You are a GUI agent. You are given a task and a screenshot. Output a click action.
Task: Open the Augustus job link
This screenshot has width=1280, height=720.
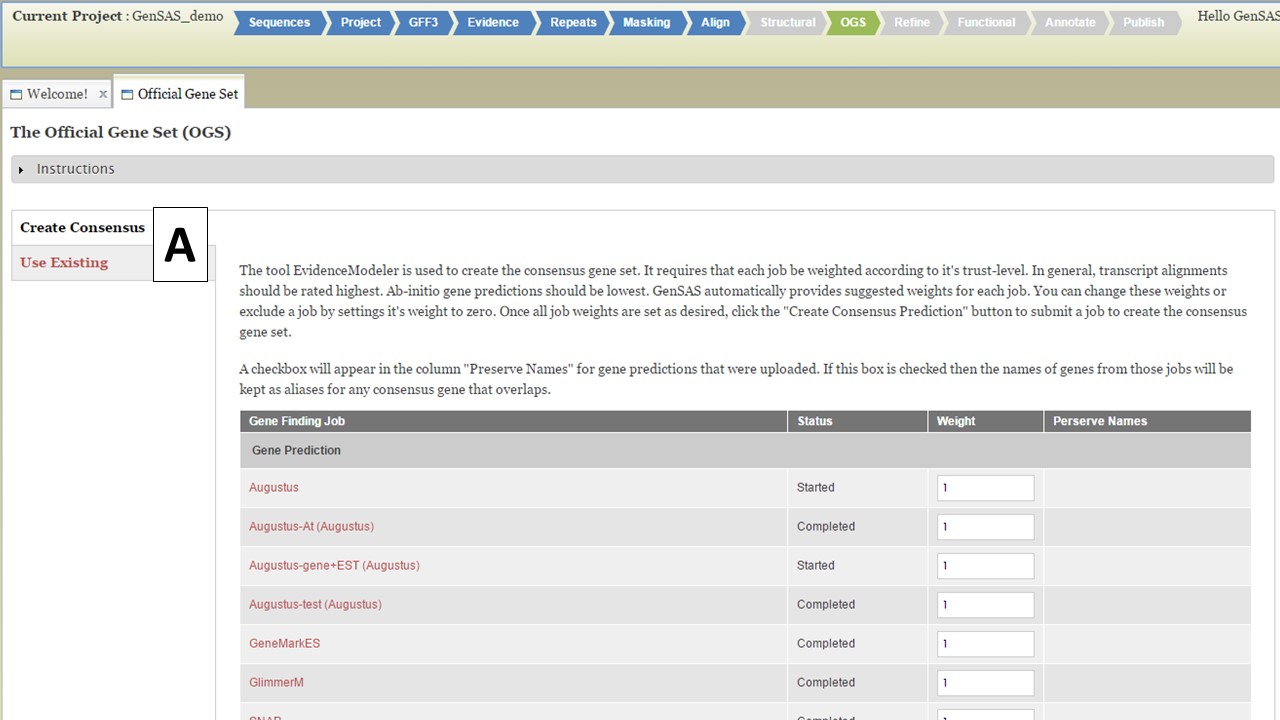pyautogui.click(x=274, y=488)
